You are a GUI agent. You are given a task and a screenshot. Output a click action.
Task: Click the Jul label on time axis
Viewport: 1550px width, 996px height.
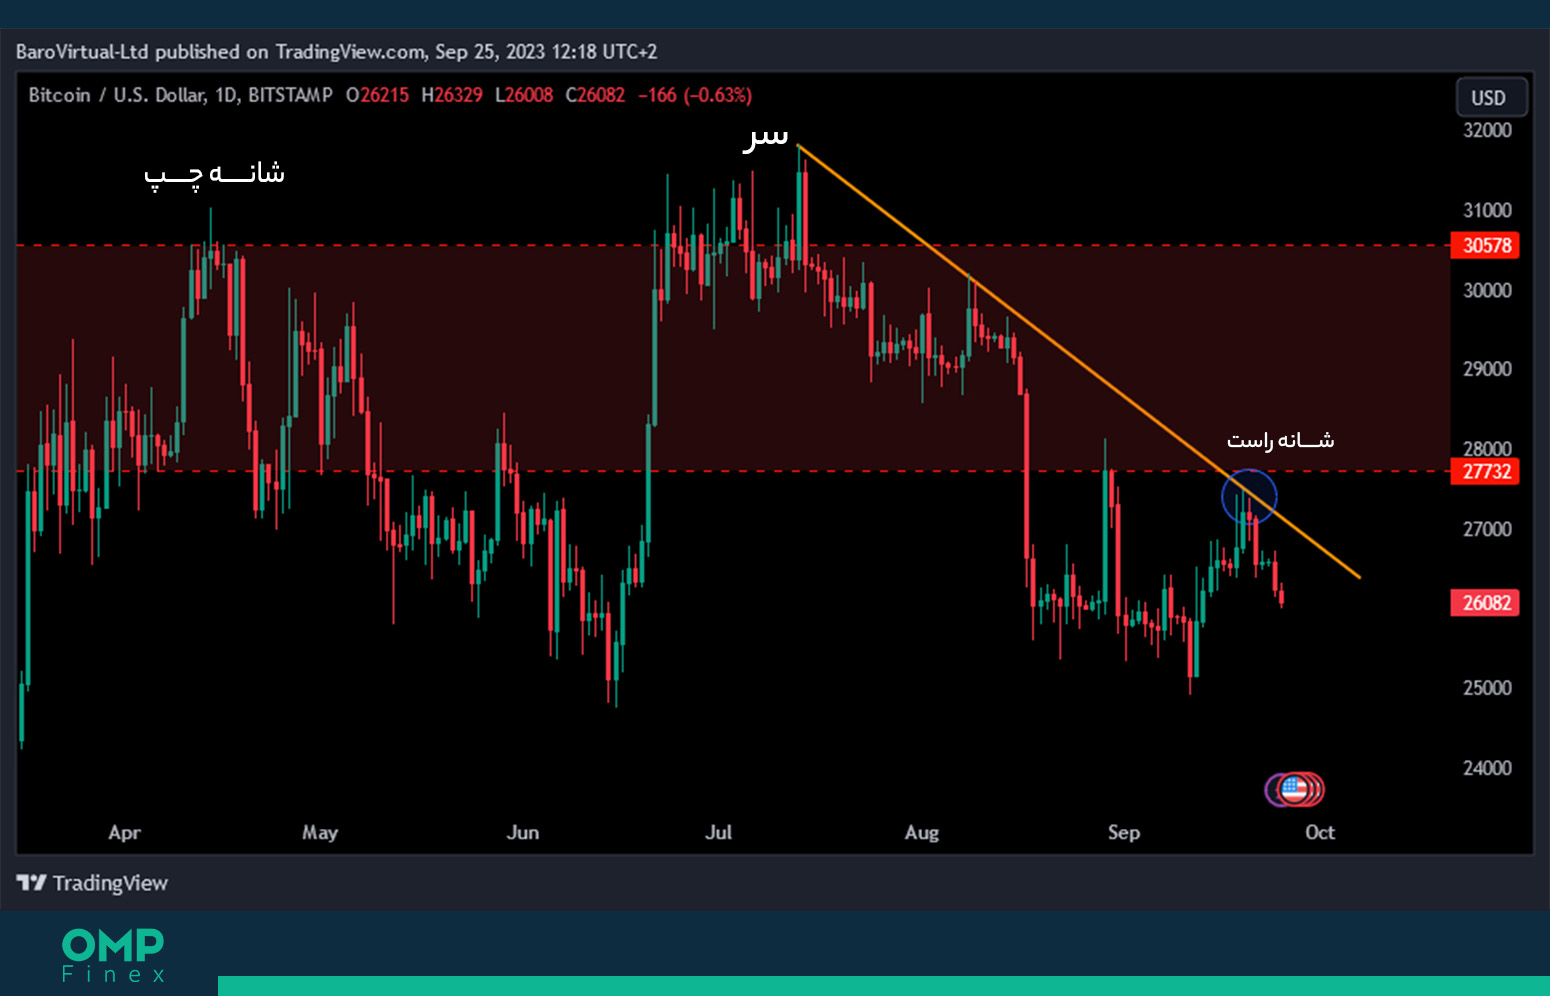[719, 832]
